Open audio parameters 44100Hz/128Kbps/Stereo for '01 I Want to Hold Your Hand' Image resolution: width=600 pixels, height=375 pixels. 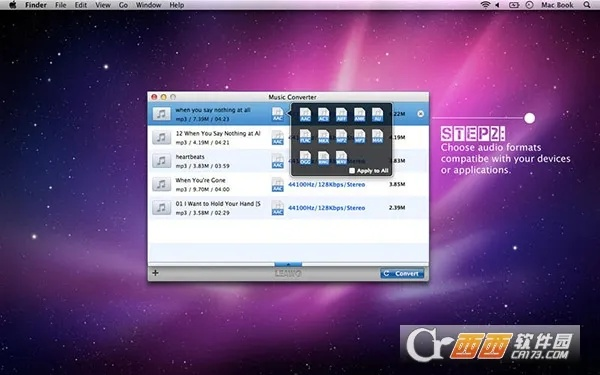click(326, 208)
